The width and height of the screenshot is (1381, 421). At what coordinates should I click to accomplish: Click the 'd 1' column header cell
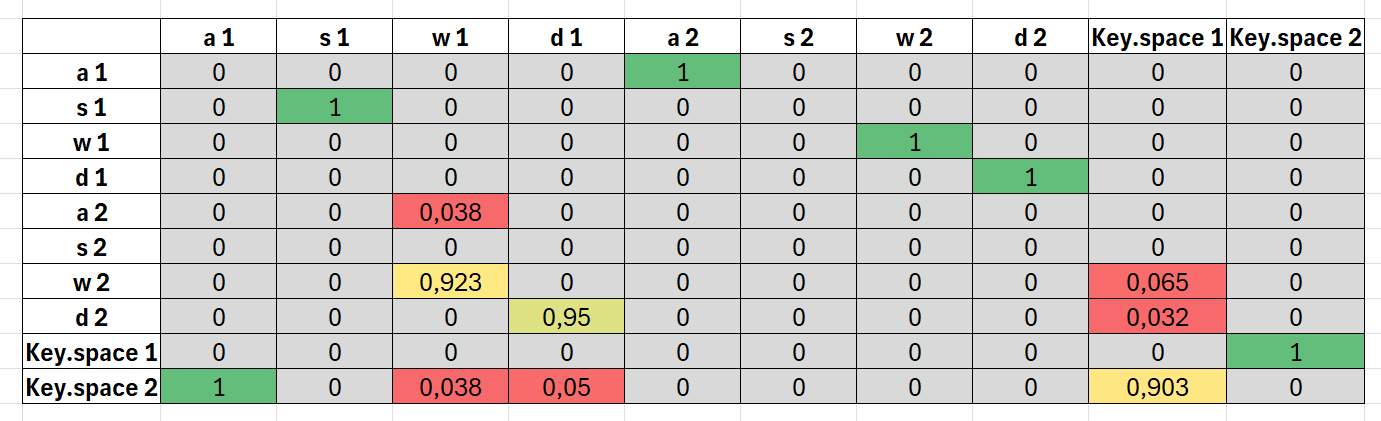point(566,38)
